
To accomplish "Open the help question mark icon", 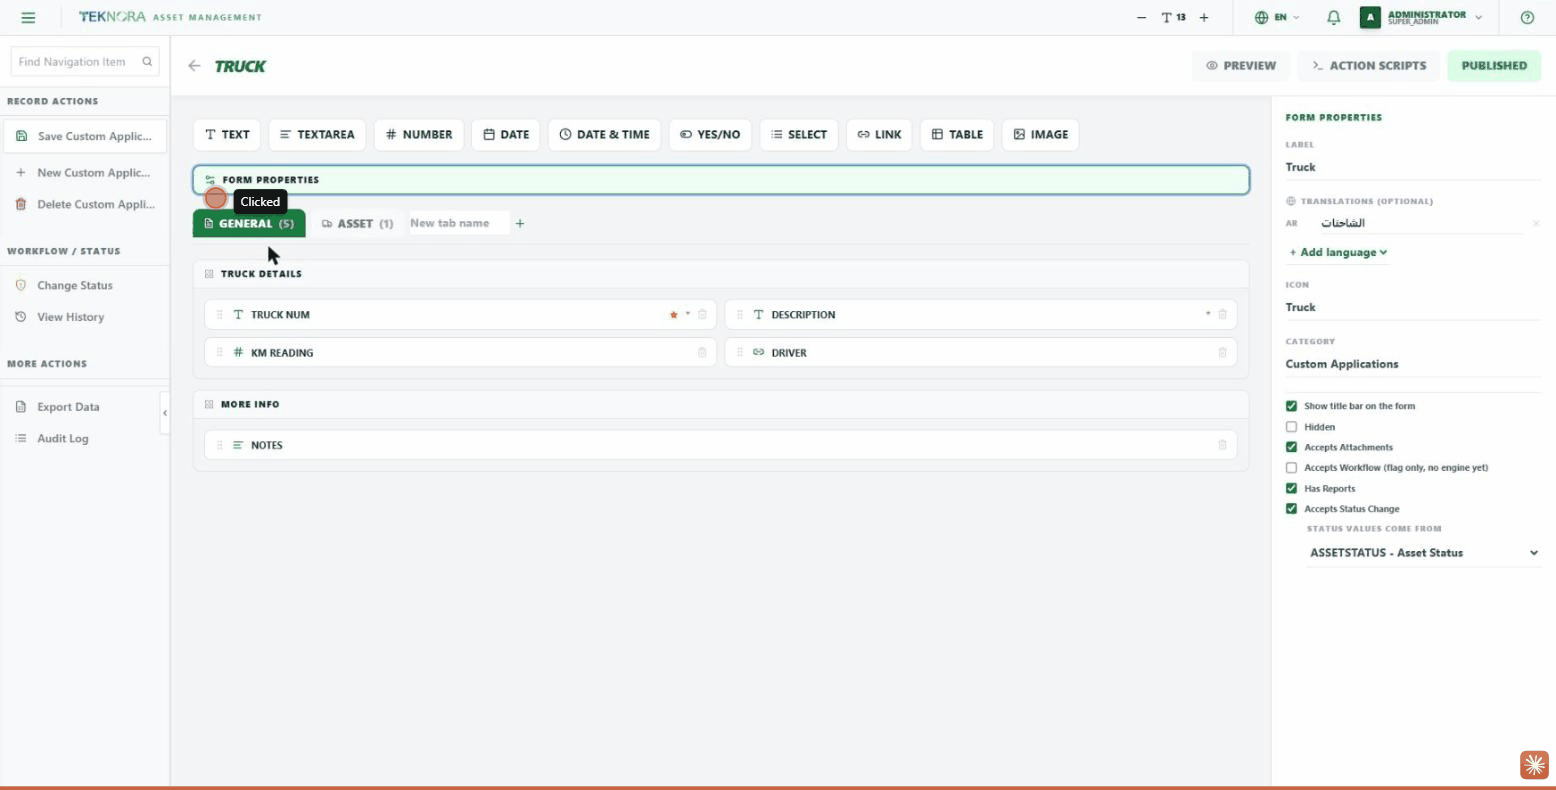I will click(x=1527, y=17).
